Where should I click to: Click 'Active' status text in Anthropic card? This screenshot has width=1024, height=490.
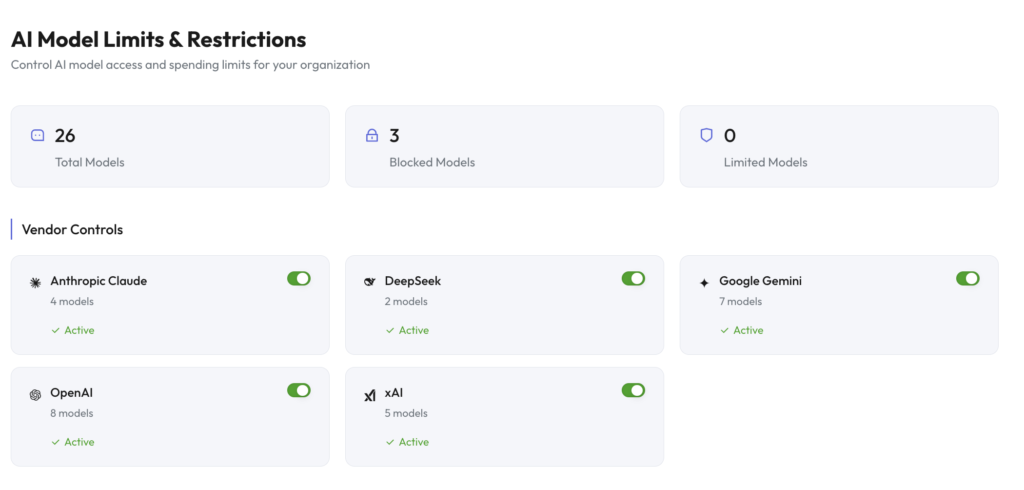click(x=79, y=331)
